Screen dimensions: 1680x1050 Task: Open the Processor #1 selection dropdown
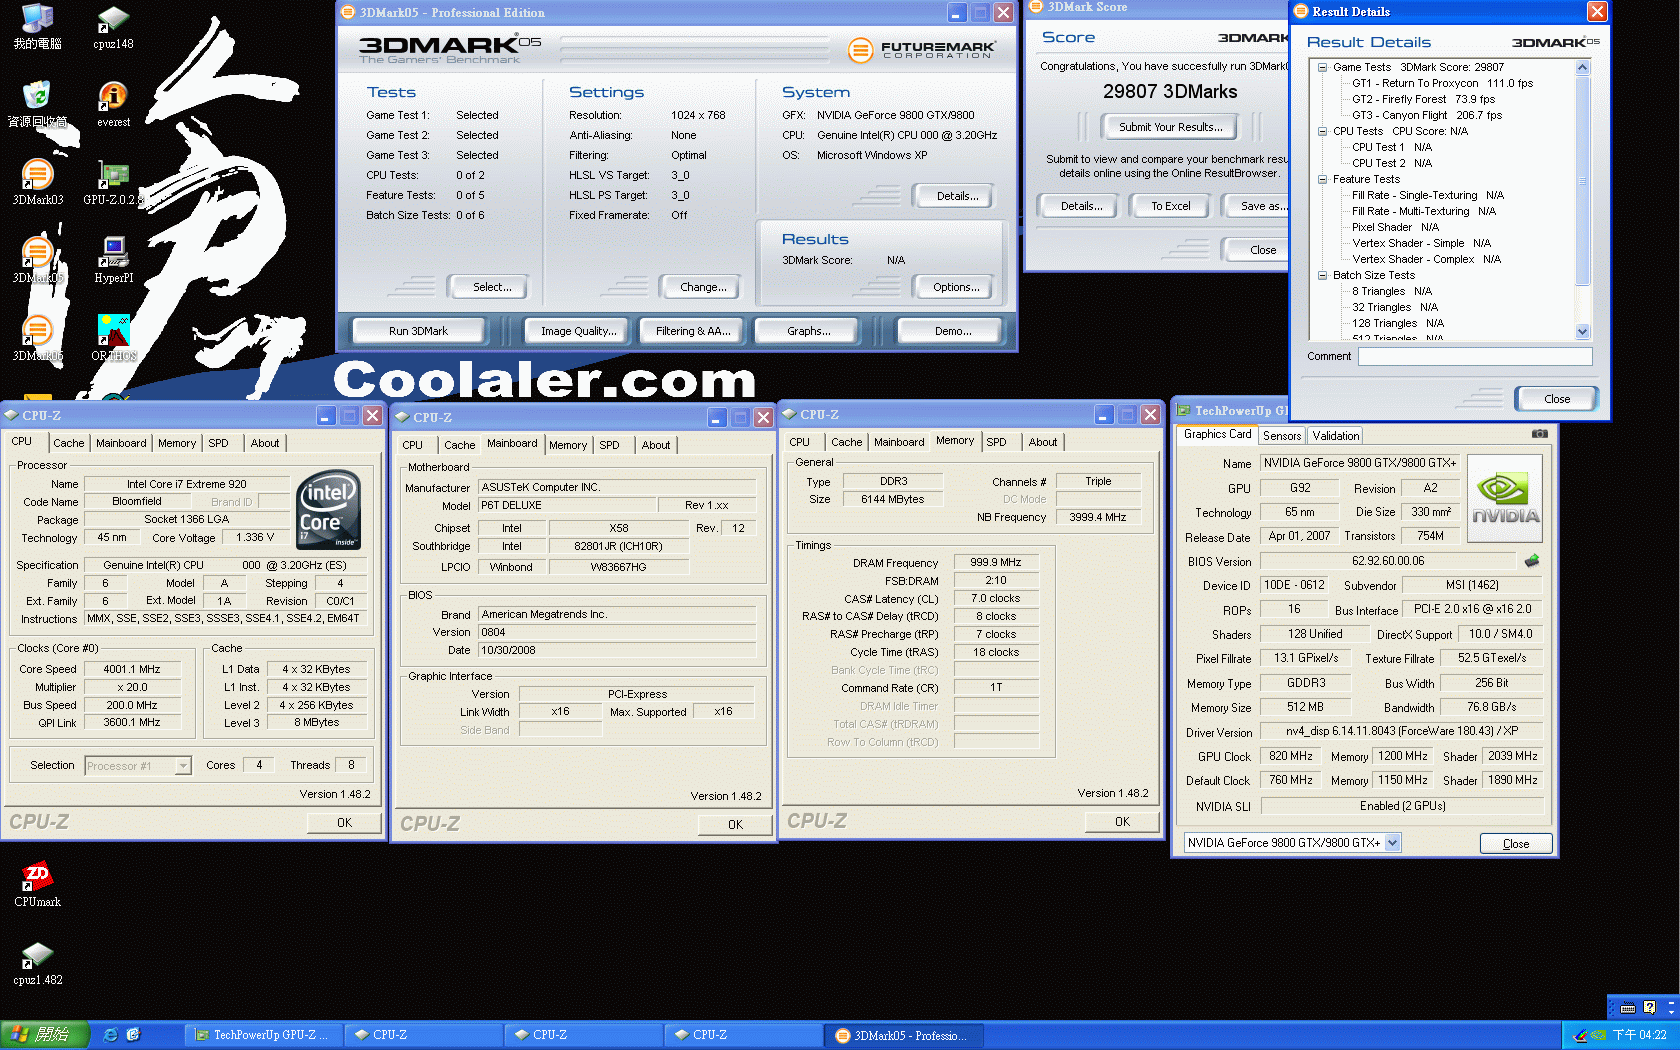pos(183,766)
